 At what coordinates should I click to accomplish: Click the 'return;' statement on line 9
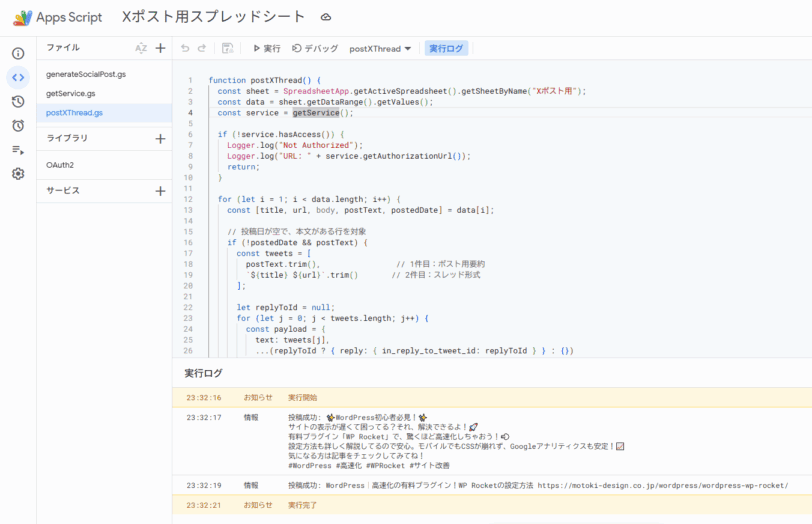pos(243,167)
